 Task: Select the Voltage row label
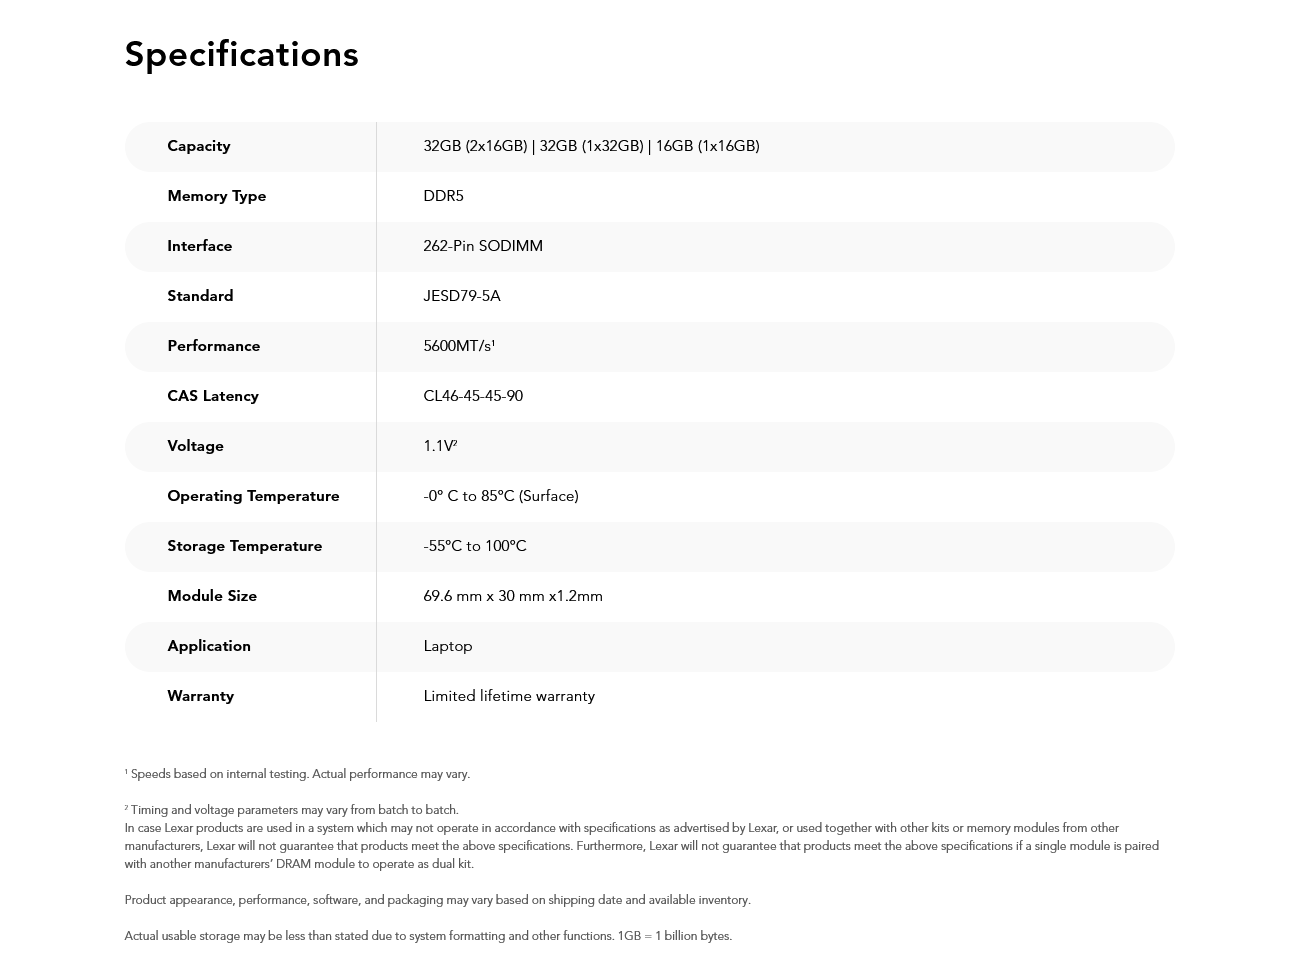196,446
